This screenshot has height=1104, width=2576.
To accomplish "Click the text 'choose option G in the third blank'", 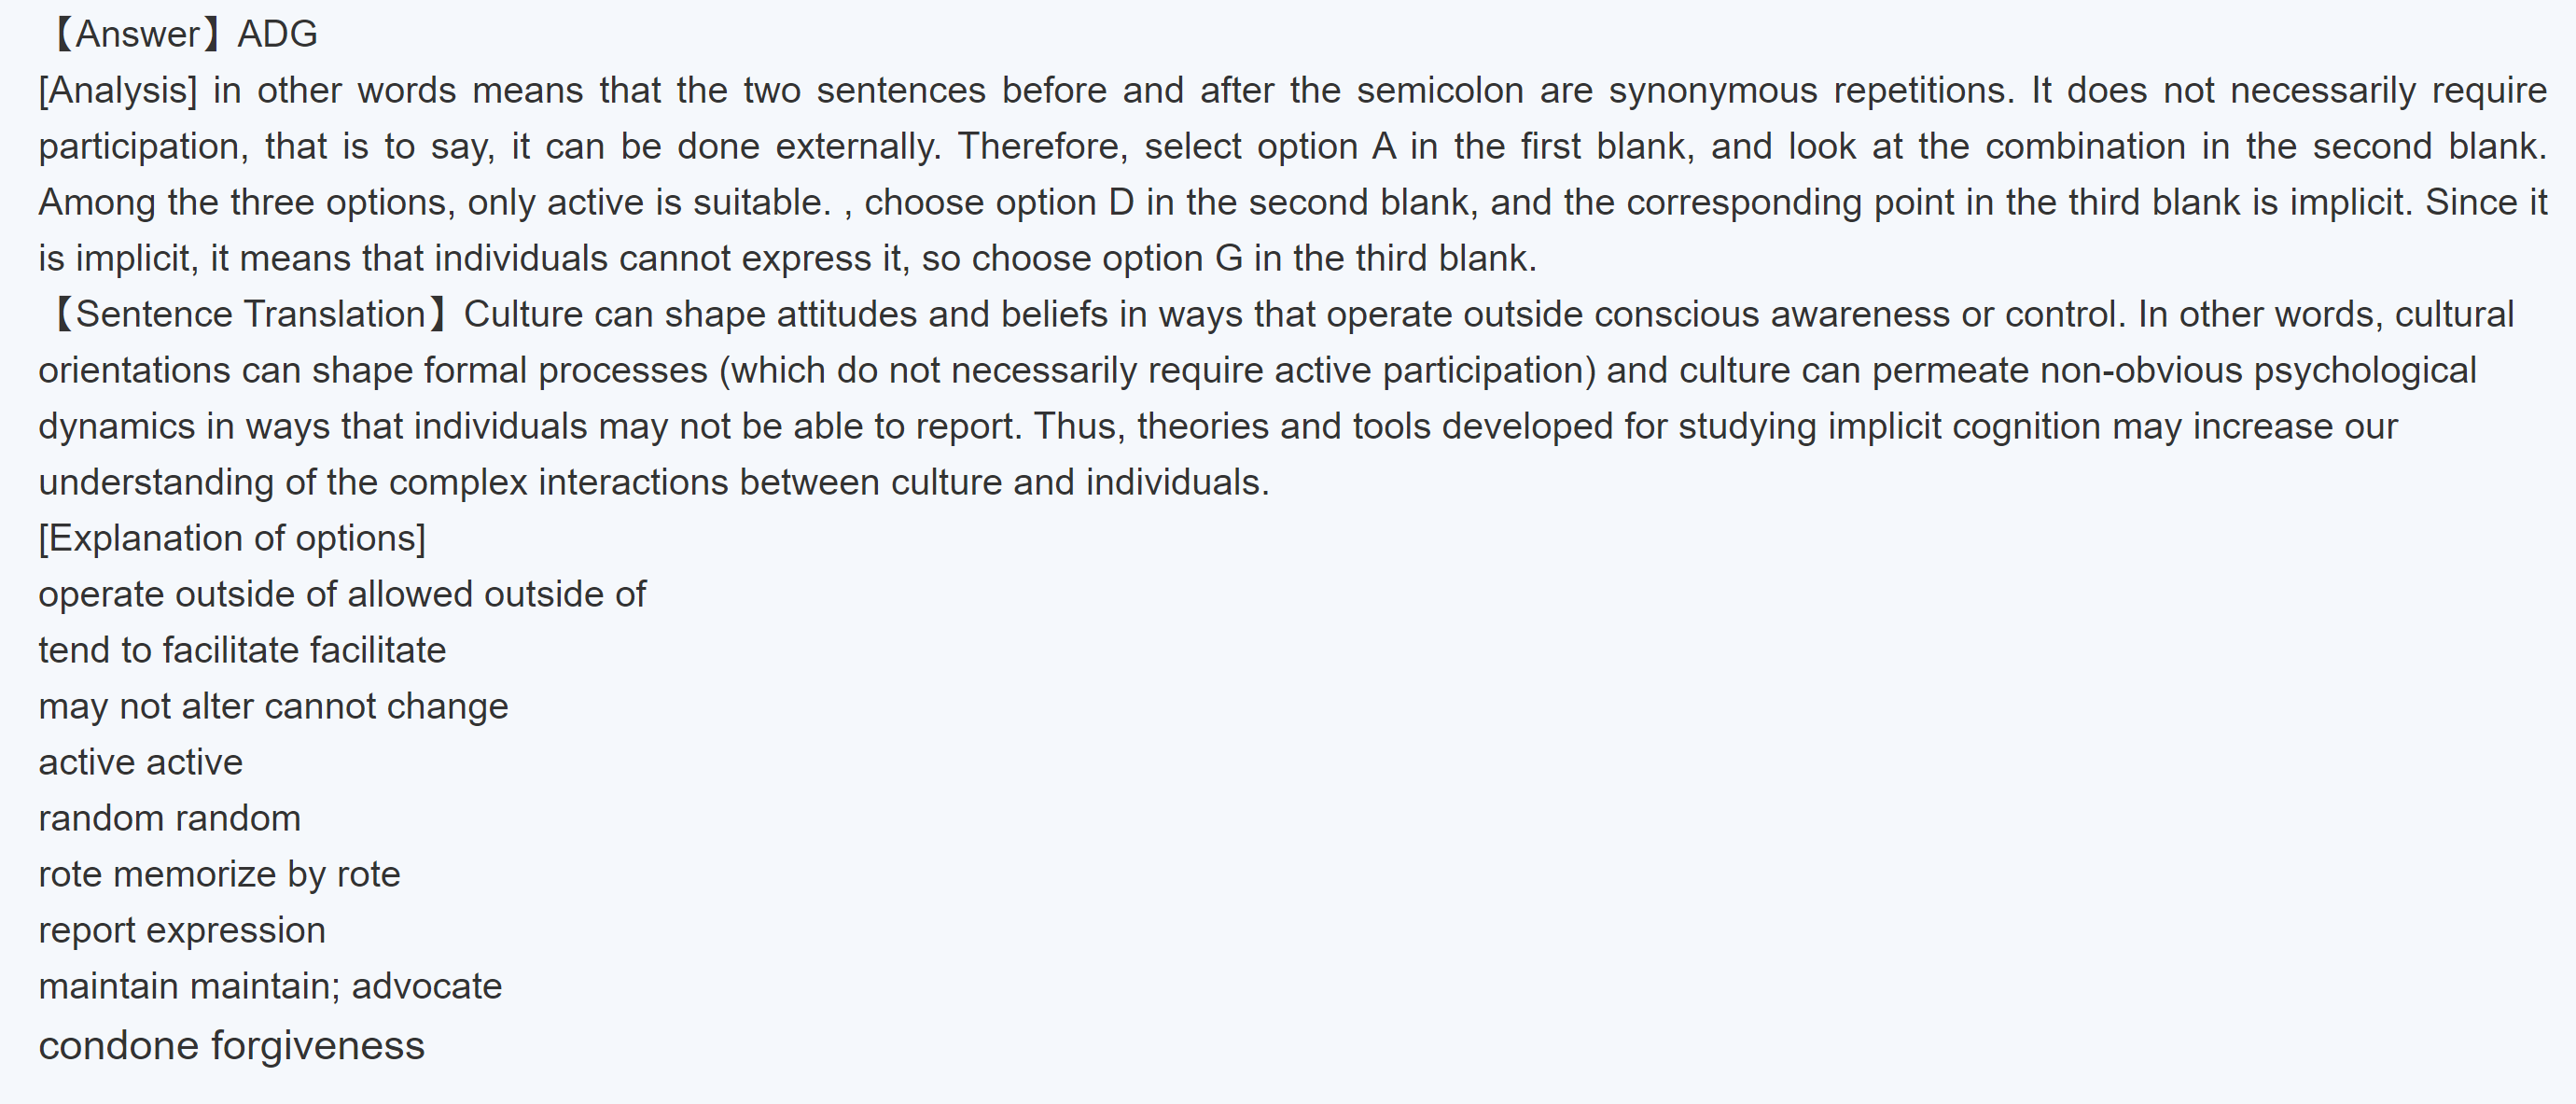I will 1254,259.
